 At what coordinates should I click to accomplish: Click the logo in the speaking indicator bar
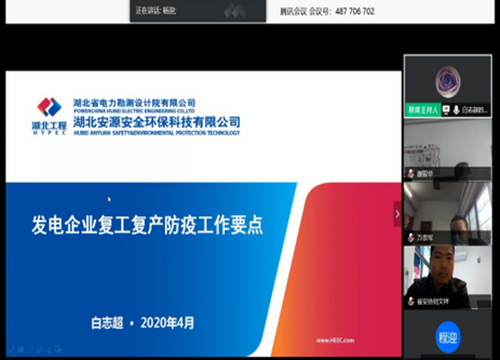(x=235, y=11)
